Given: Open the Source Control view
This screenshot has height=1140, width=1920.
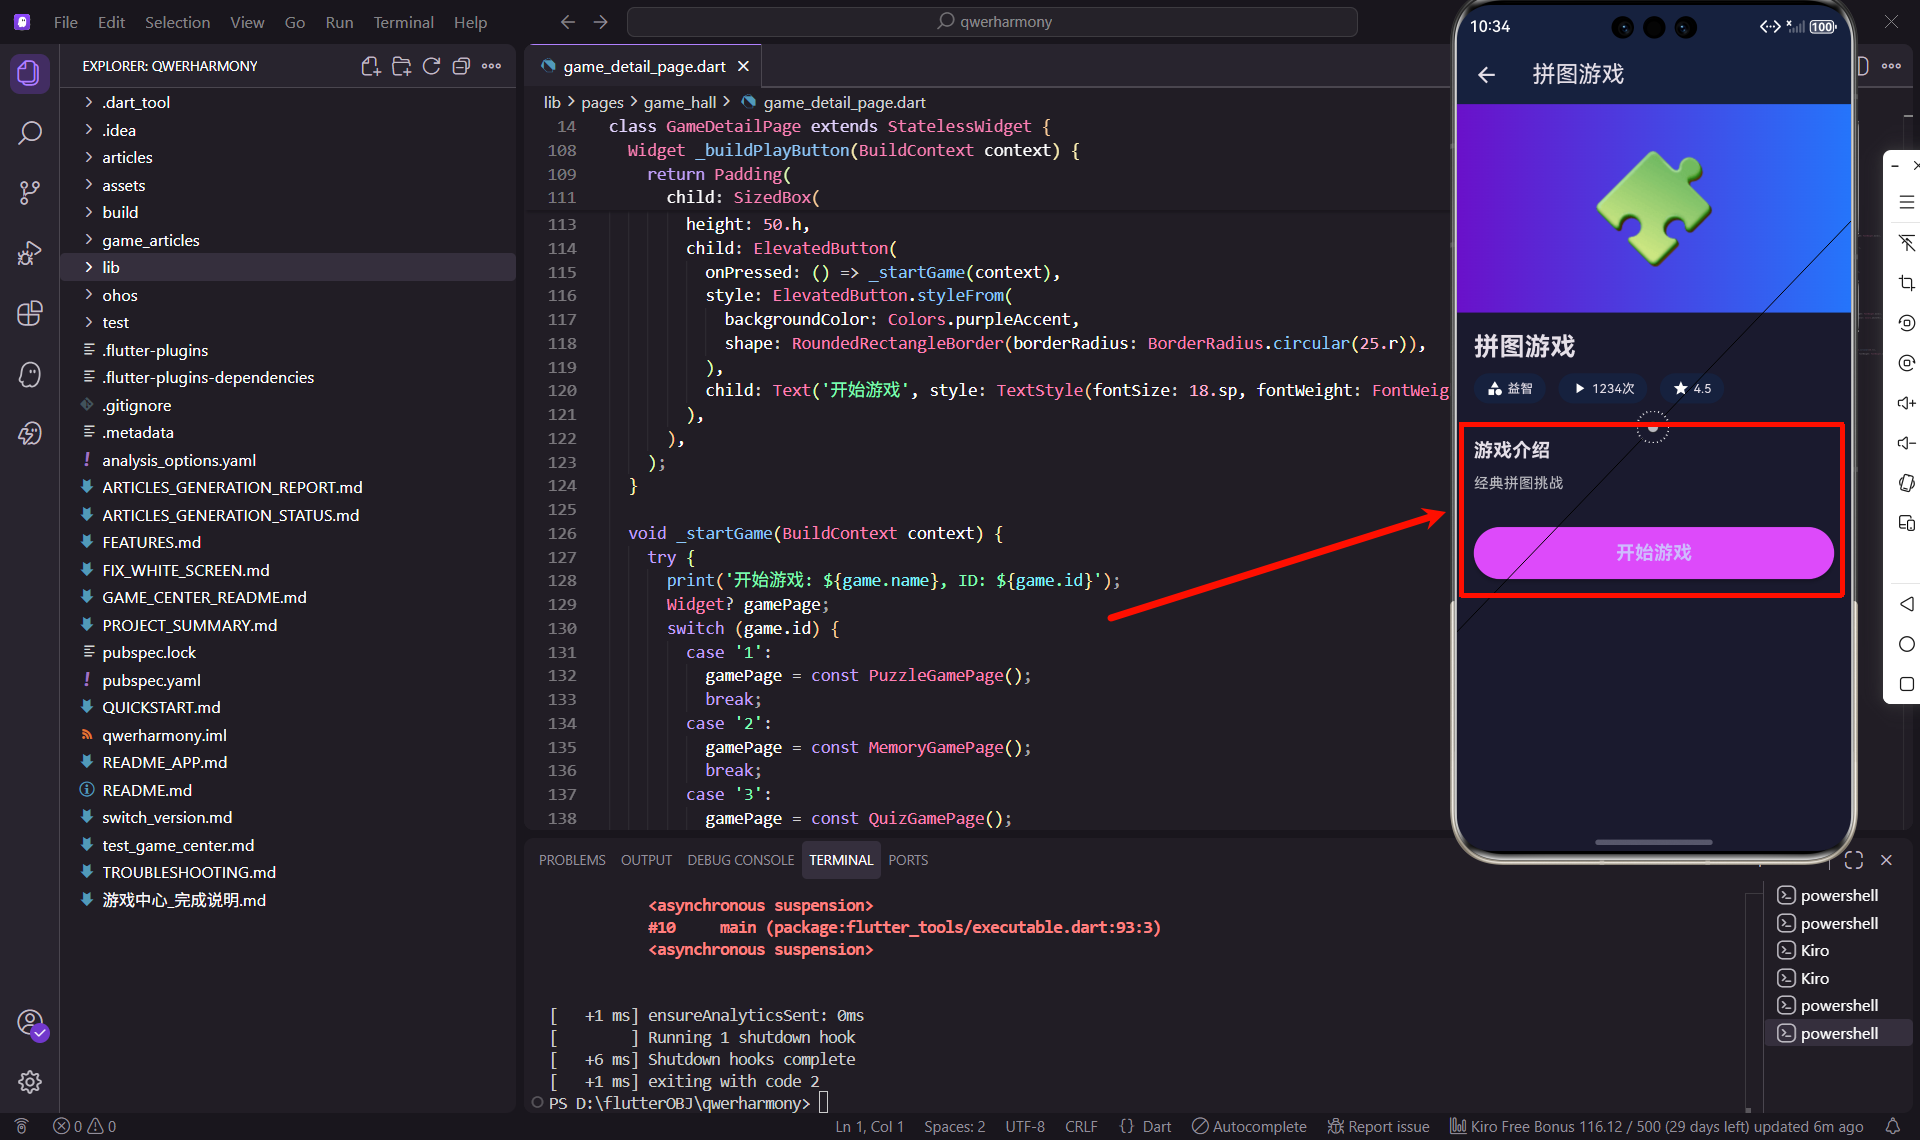Looking at the screenshot, I should pyautogui.click(x=30, y=192).
